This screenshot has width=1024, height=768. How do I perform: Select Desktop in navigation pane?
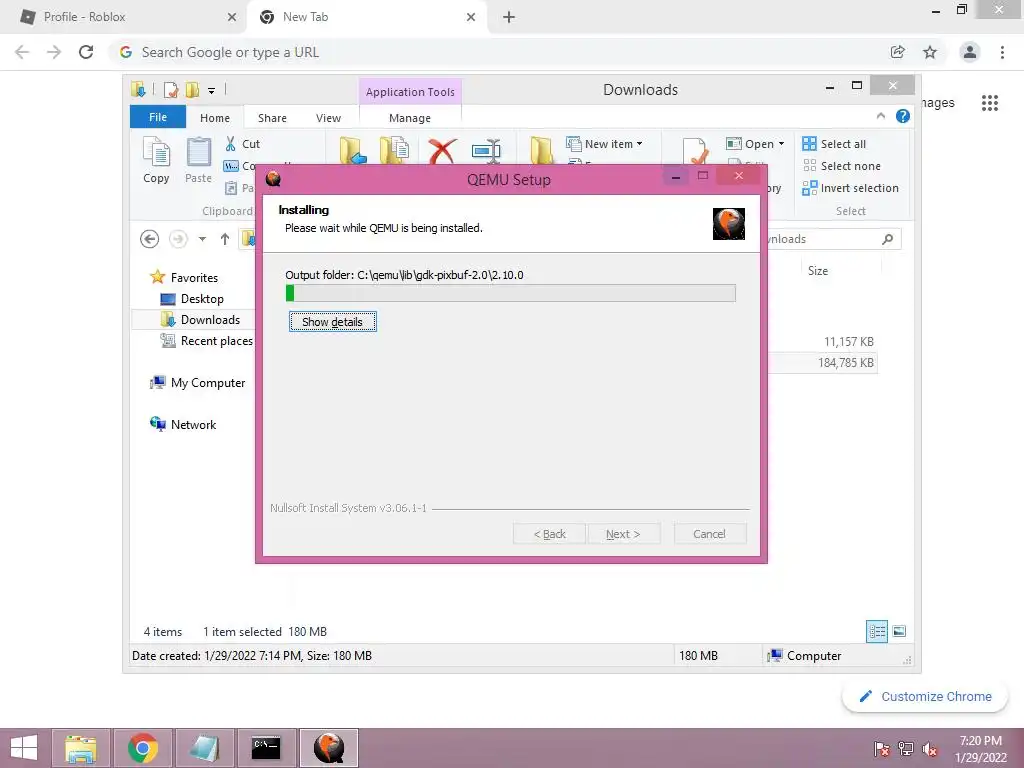tap(191, 298)
